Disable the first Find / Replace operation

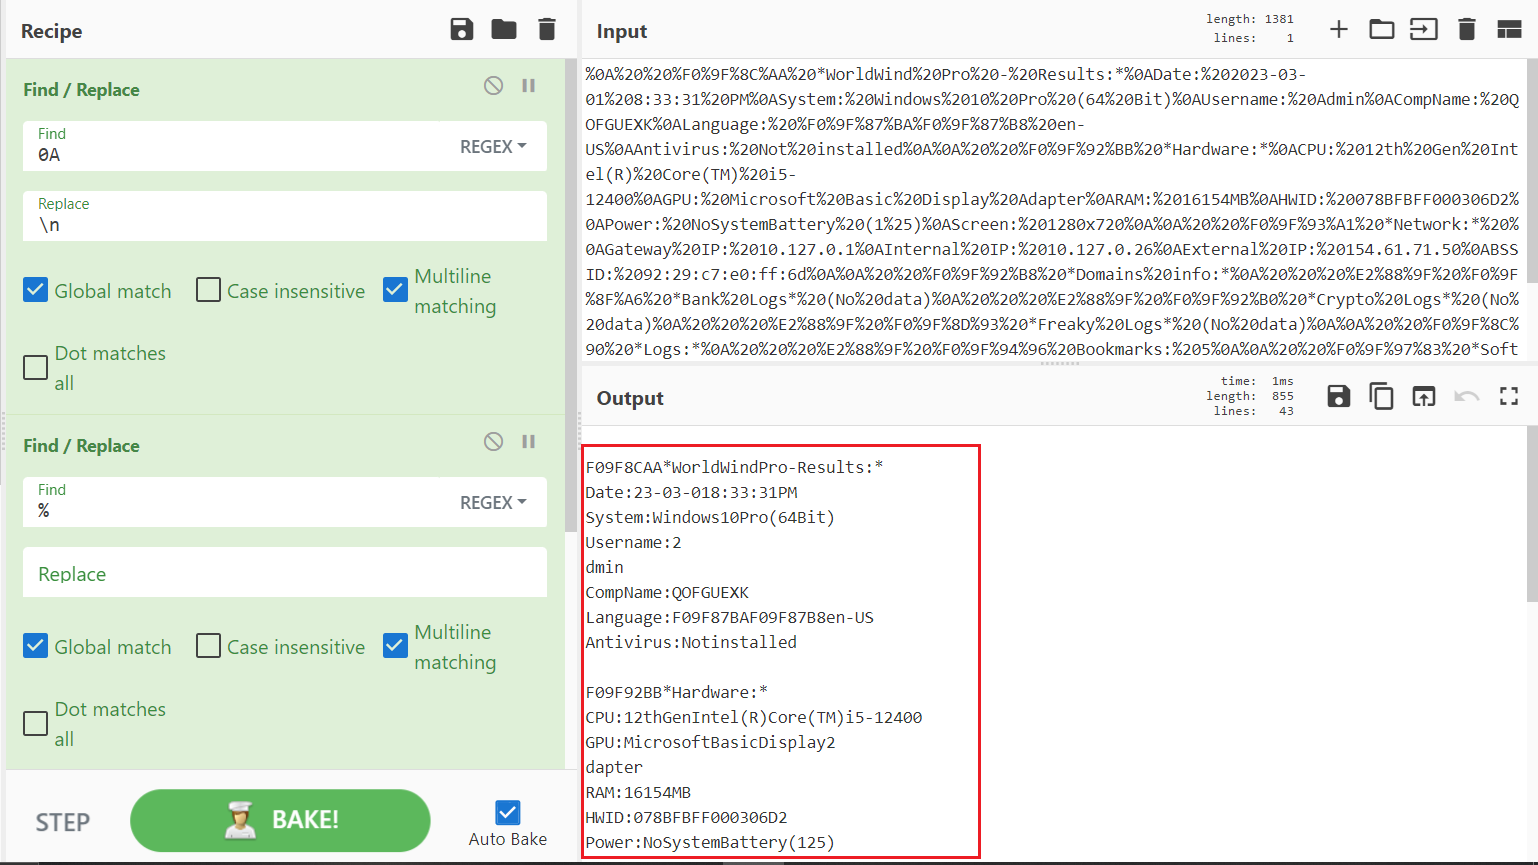[x=493, y=86]
